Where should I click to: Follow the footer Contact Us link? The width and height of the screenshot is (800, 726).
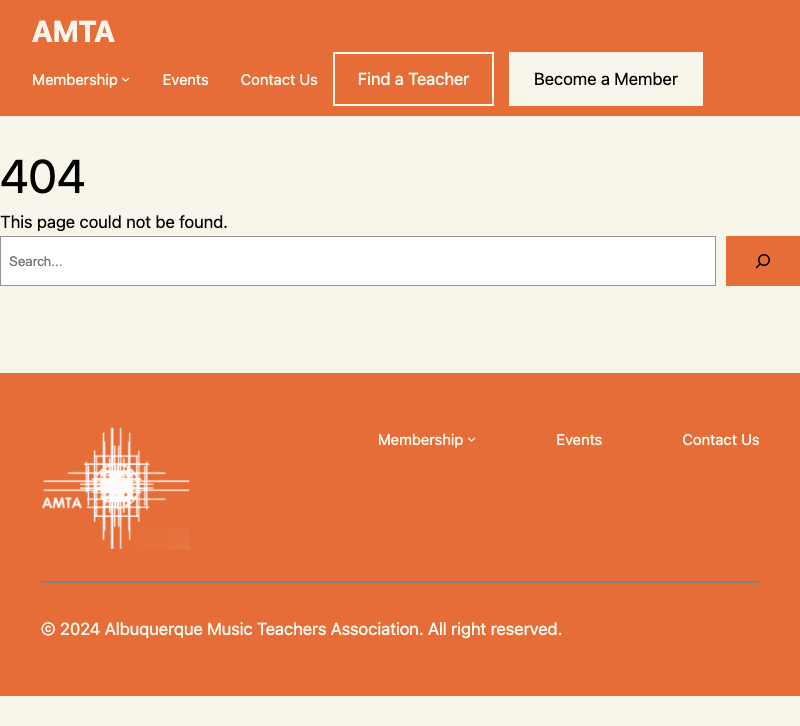point(720,440)
